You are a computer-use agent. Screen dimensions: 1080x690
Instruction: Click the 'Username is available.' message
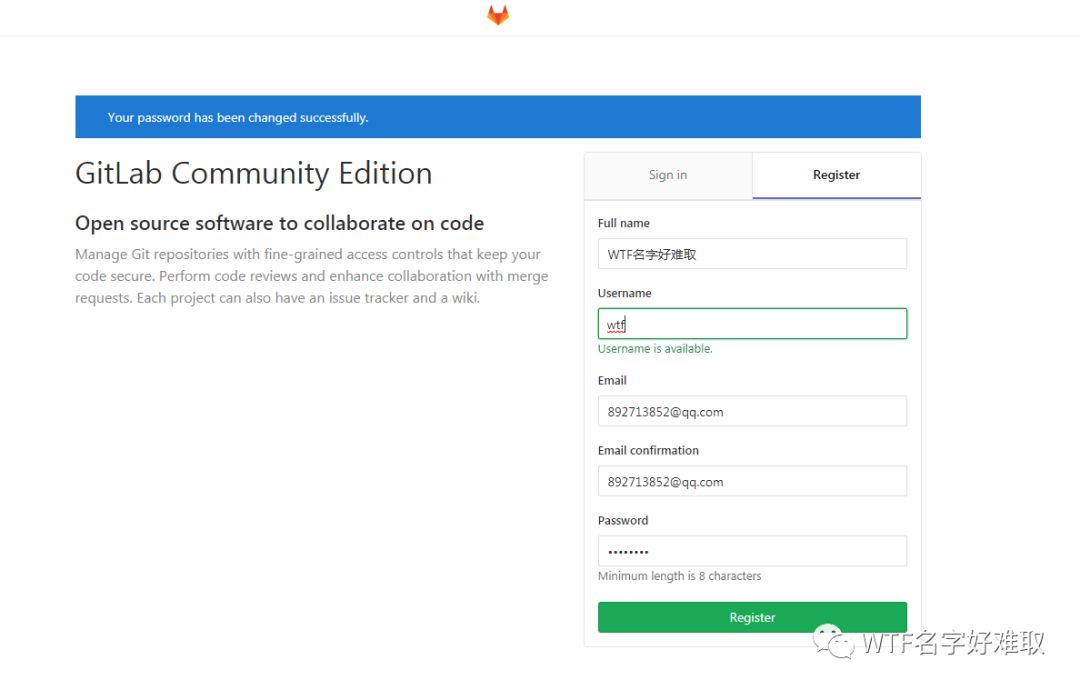tap(655, 349)
